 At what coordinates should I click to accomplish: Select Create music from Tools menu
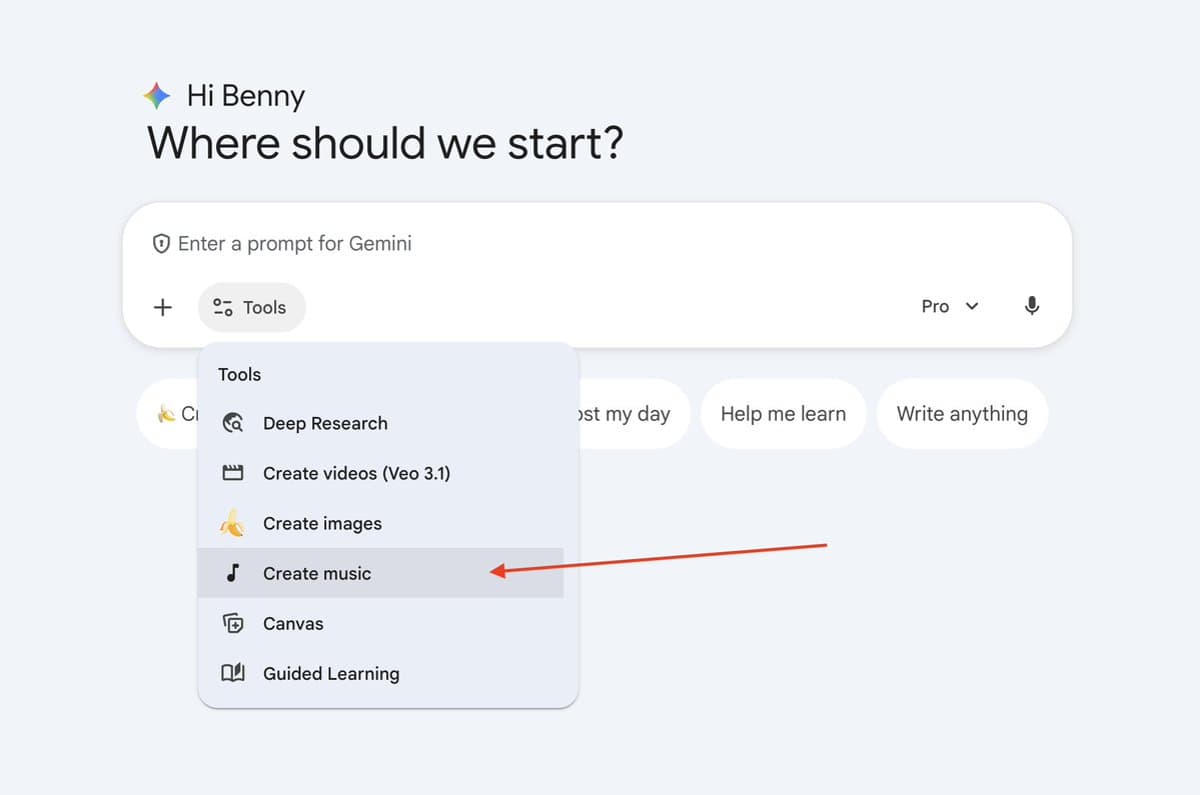click(x=317, y=573)
